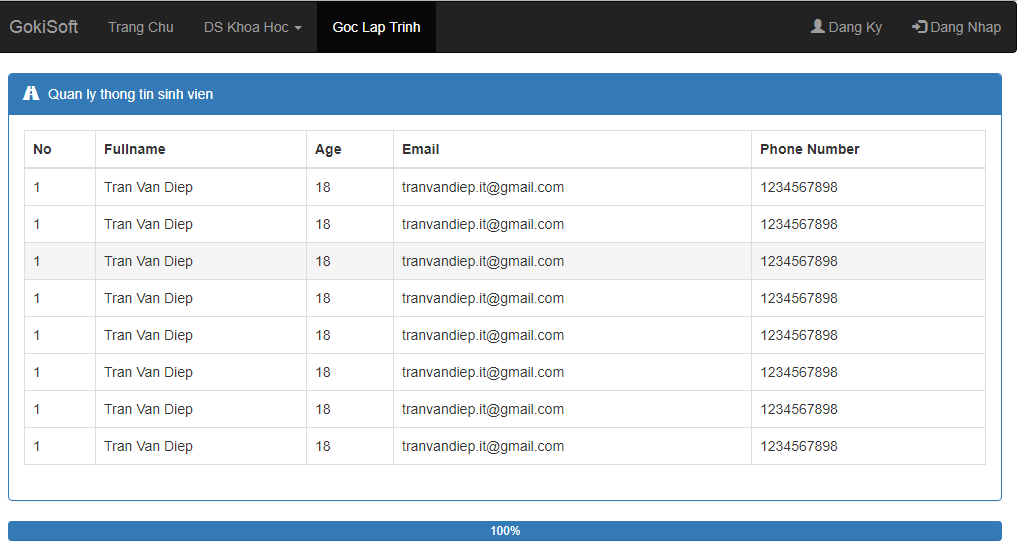Screen dimensions: 1017x557
Task: Click the panel title Quan ly thong tin sinh vien
Action: point(130,94)
